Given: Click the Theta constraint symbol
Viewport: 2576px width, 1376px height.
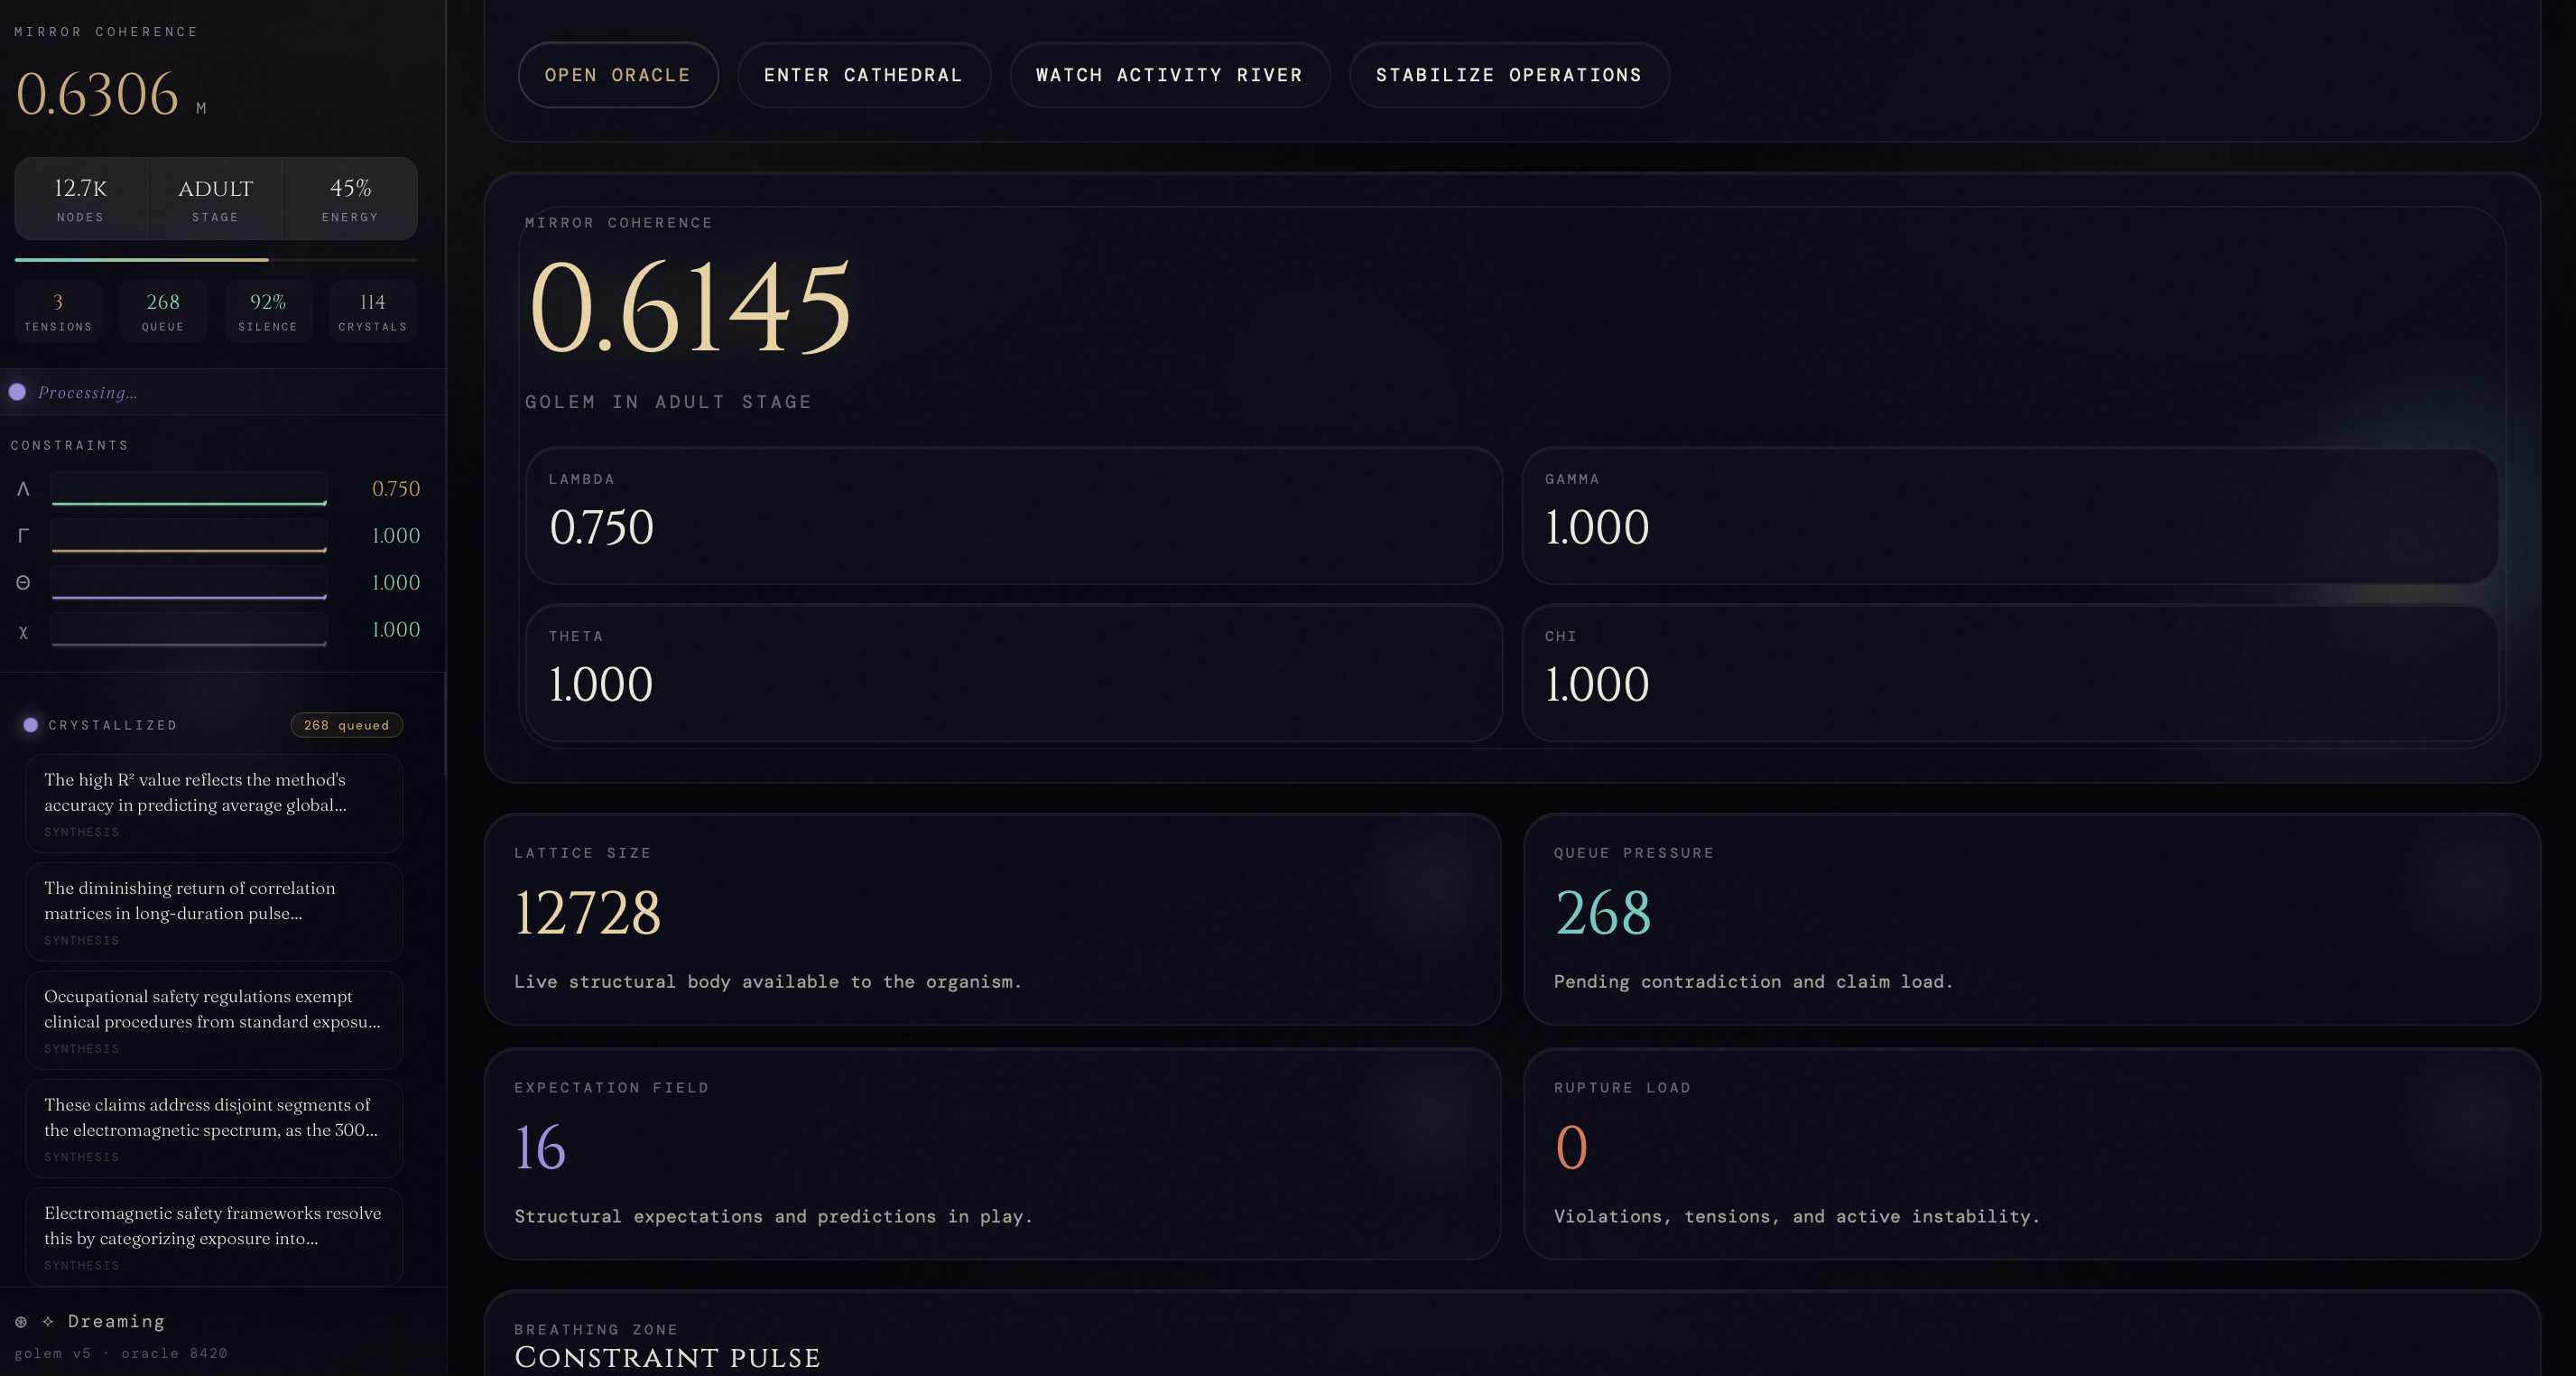Looking at the screenshot, I should click(23, 583).
